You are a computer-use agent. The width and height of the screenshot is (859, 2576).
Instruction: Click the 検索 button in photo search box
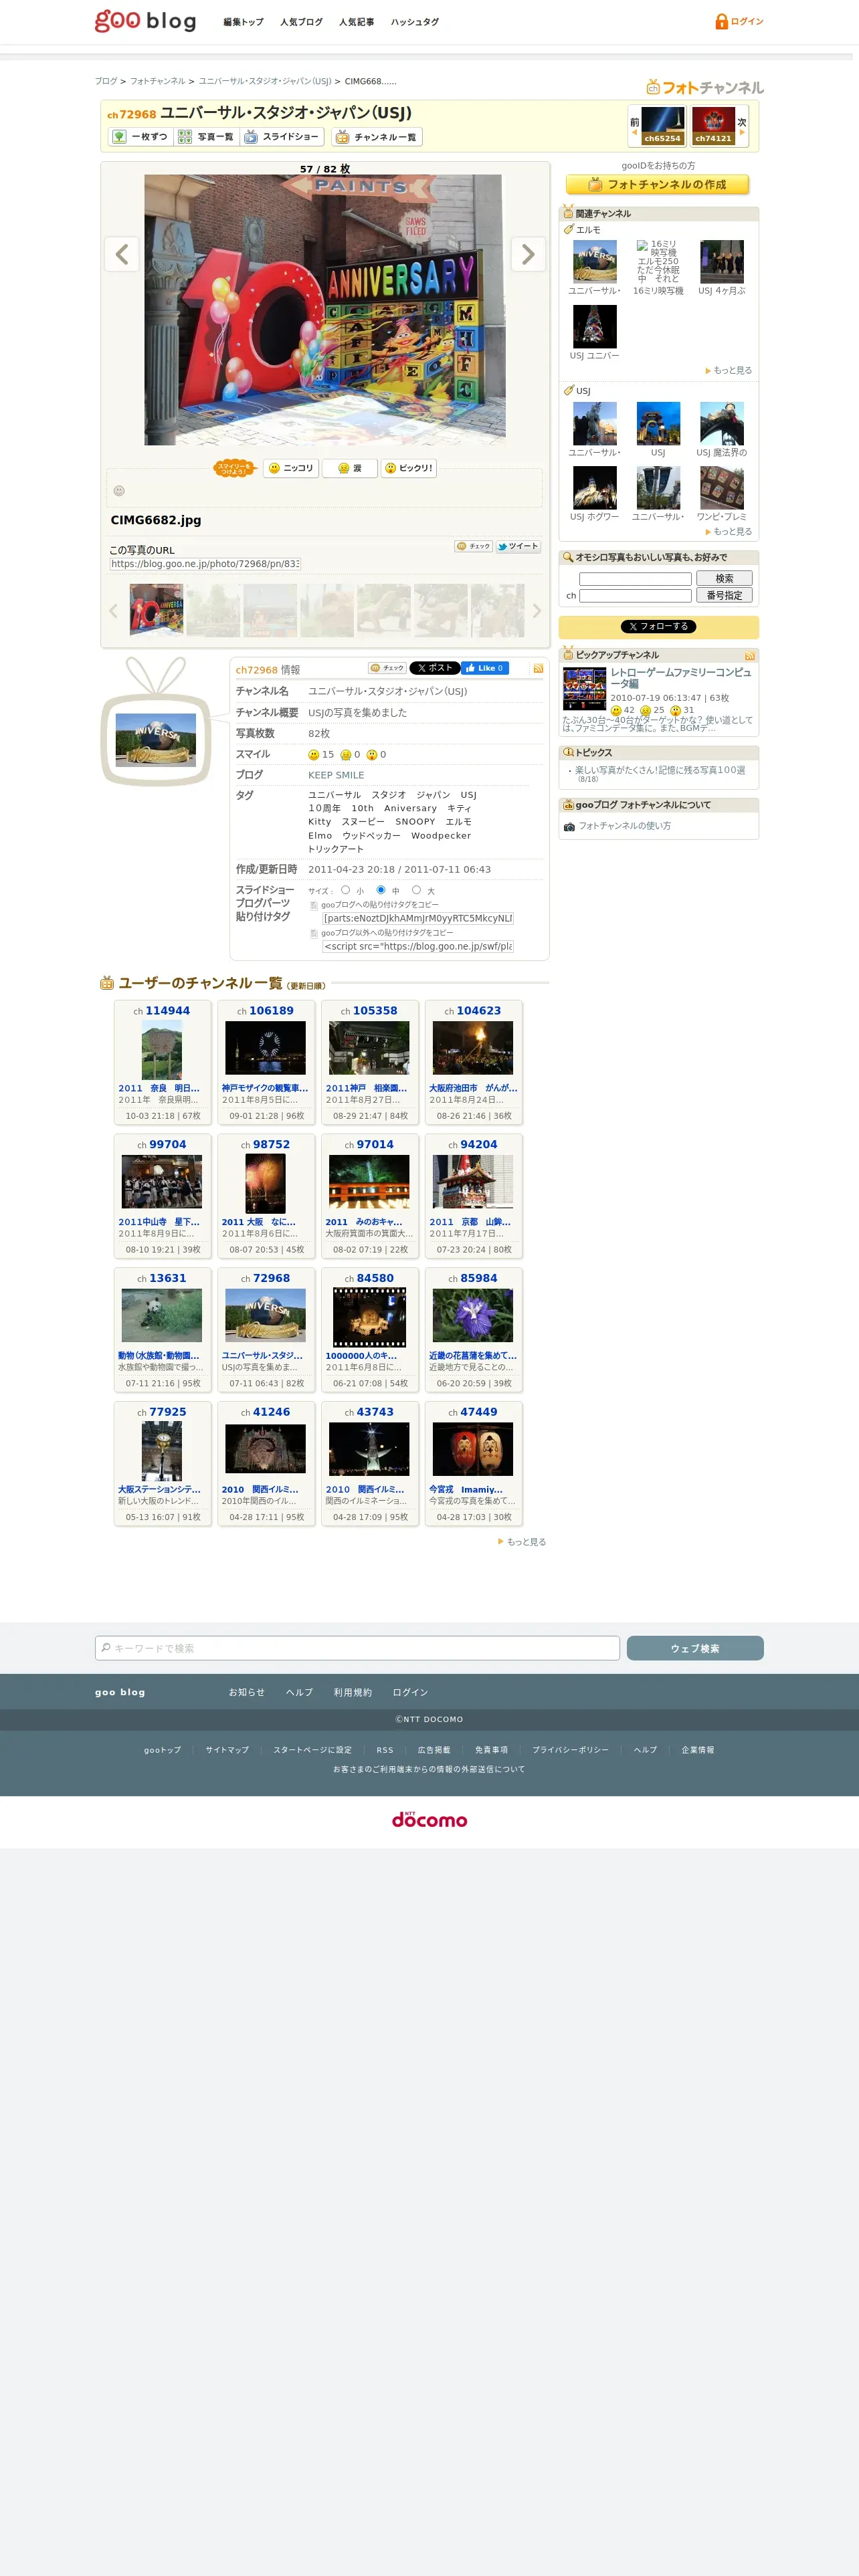(x=724, y=579)
